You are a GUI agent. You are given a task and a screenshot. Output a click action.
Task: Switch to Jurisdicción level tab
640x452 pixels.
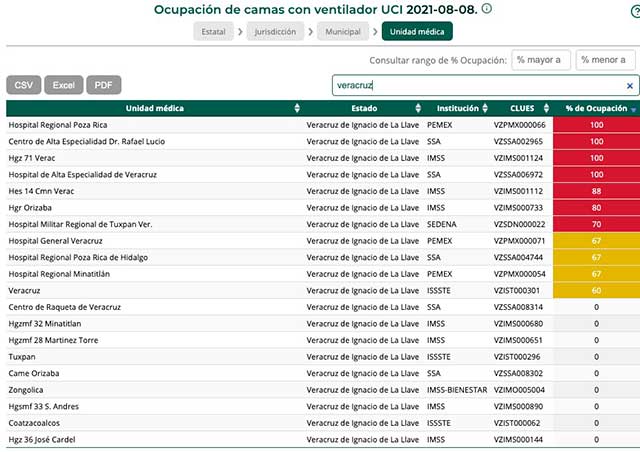(275, 31)
